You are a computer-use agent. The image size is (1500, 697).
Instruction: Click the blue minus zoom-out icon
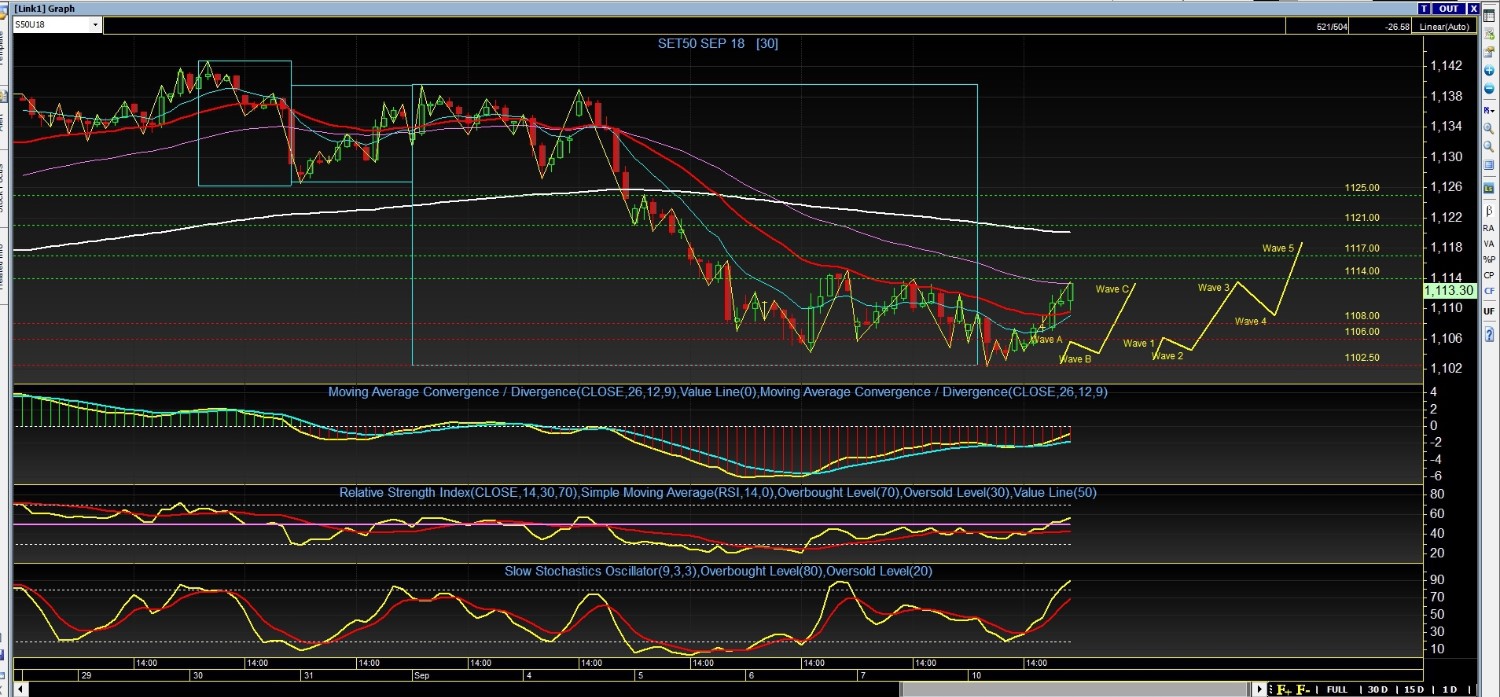[x=1489, y=88]
